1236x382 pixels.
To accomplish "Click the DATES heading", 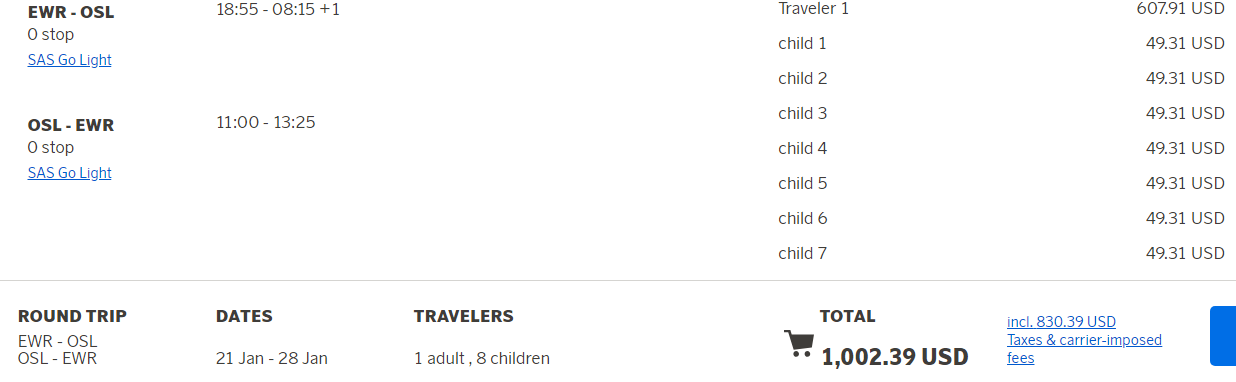I will 244,316.
